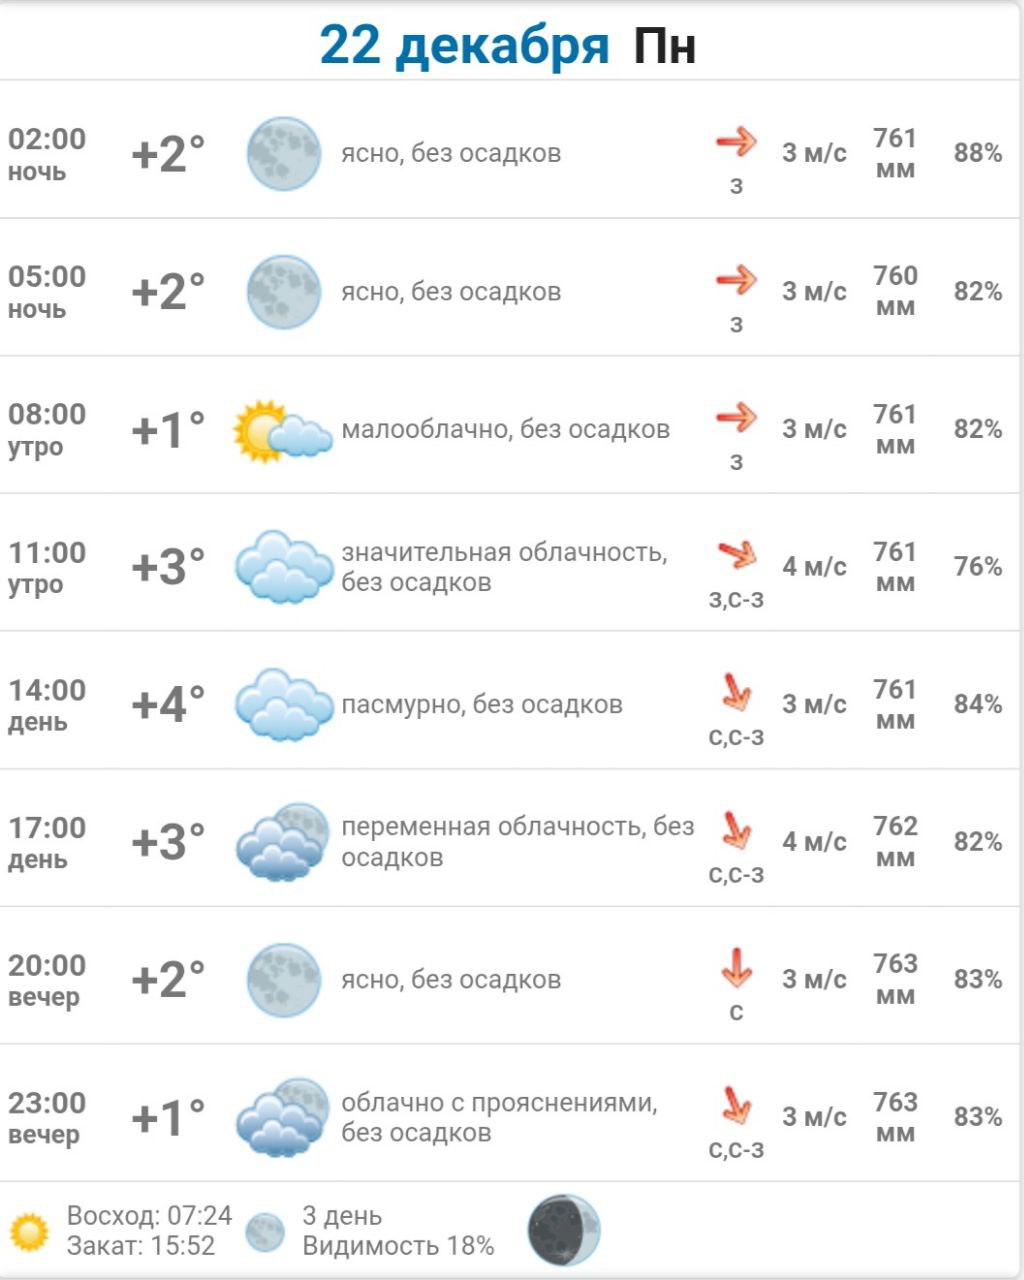Click the cloud icon at 11:00
1024x1280 pixels.
tap(284, 567)
